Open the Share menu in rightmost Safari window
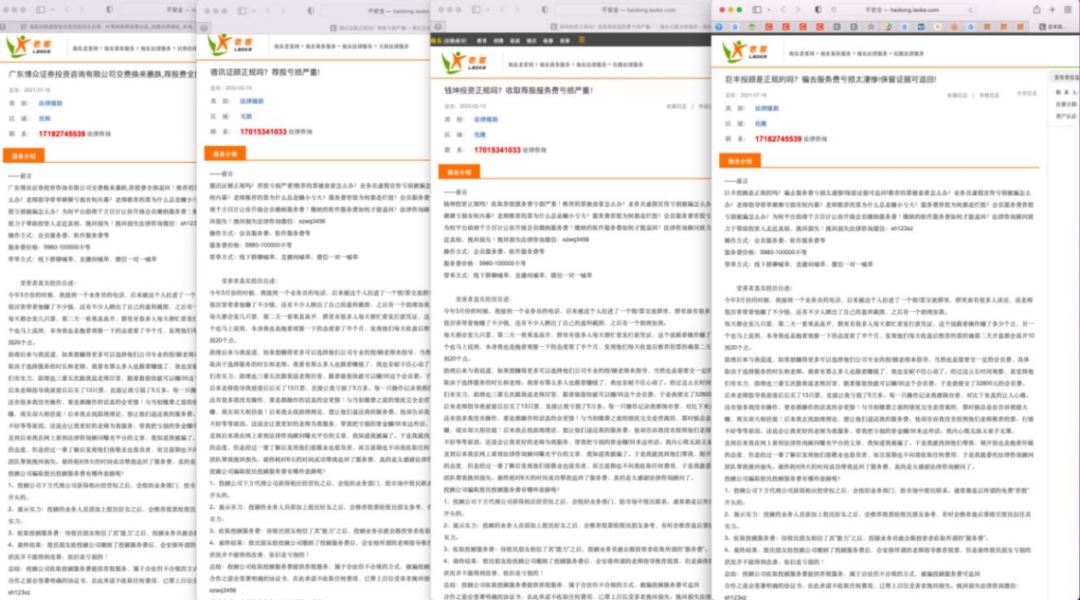 1036,10
